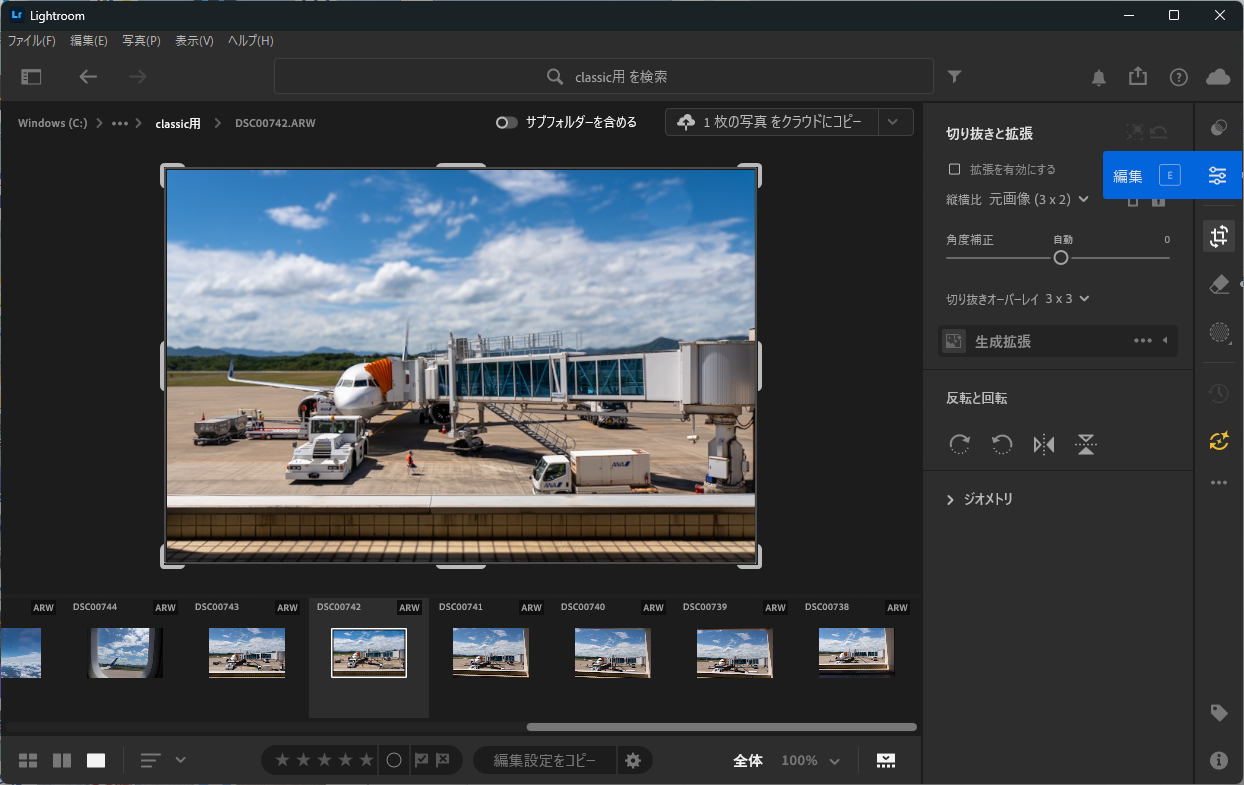This screenshot has height=785, width=1244.
Task: Select DSC00741 thumbnail in filmstrip
Action: coord(491,653)
